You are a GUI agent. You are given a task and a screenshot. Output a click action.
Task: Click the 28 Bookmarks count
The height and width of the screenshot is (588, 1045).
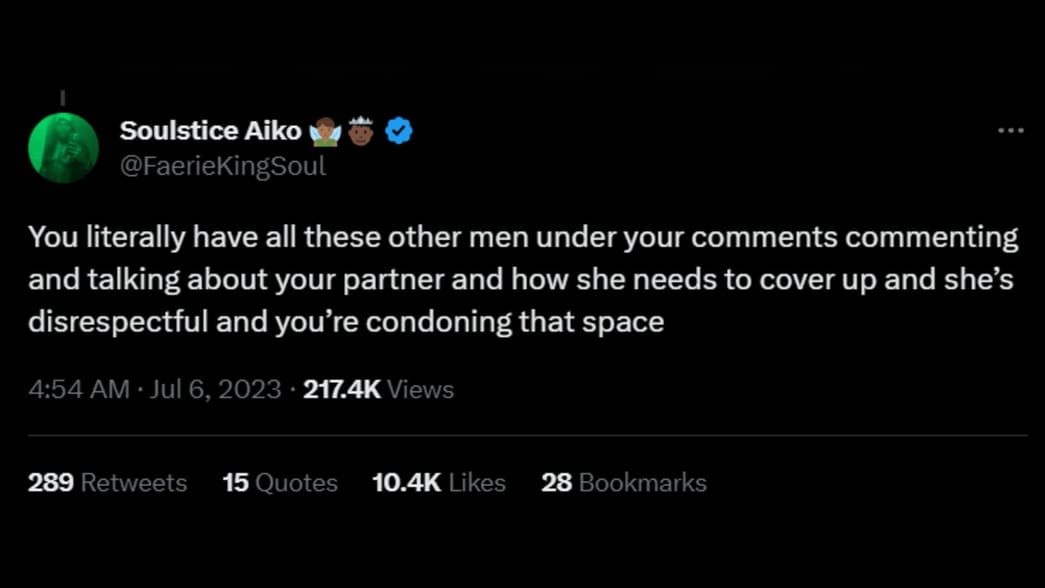(x=624, y=483)
